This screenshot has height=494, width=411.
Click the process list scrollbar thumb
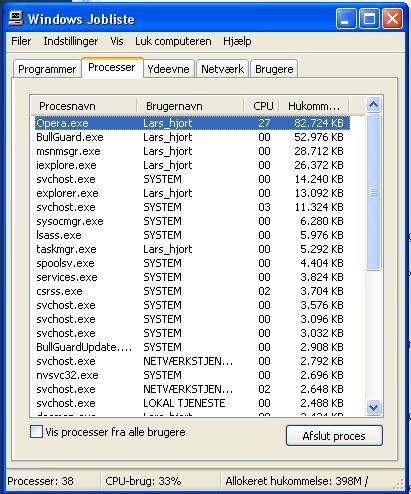point(373,192)
